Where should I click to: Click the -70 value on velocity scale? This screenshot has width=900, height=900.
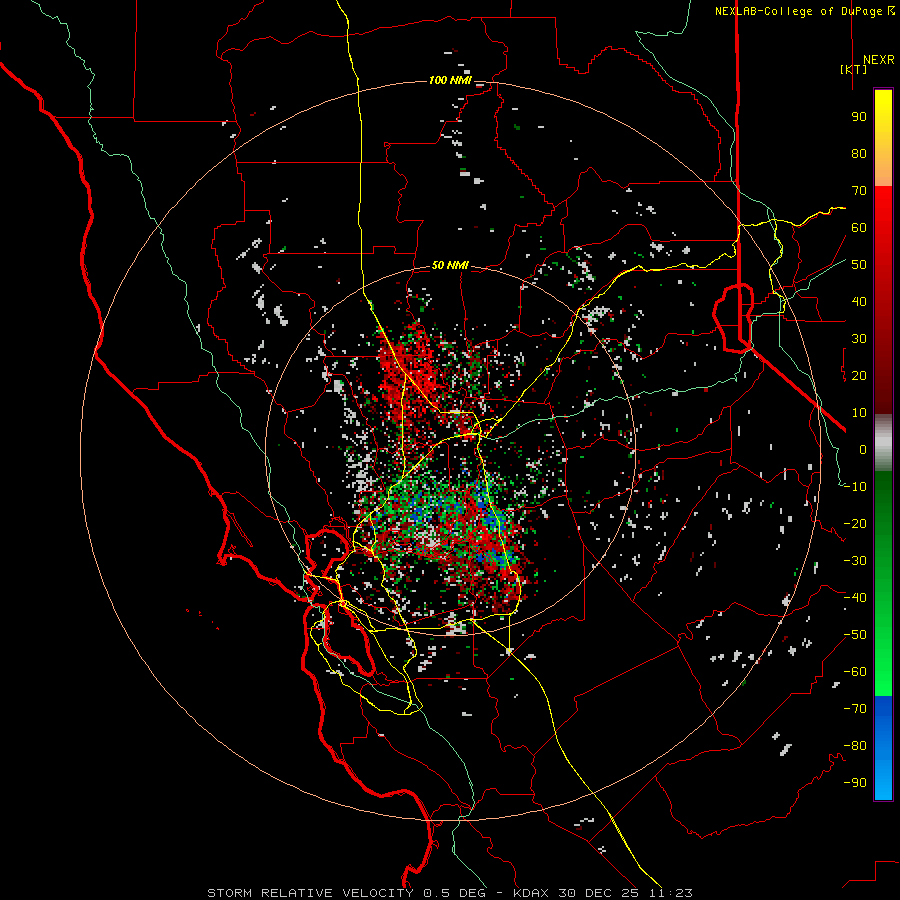click(855, 709)
